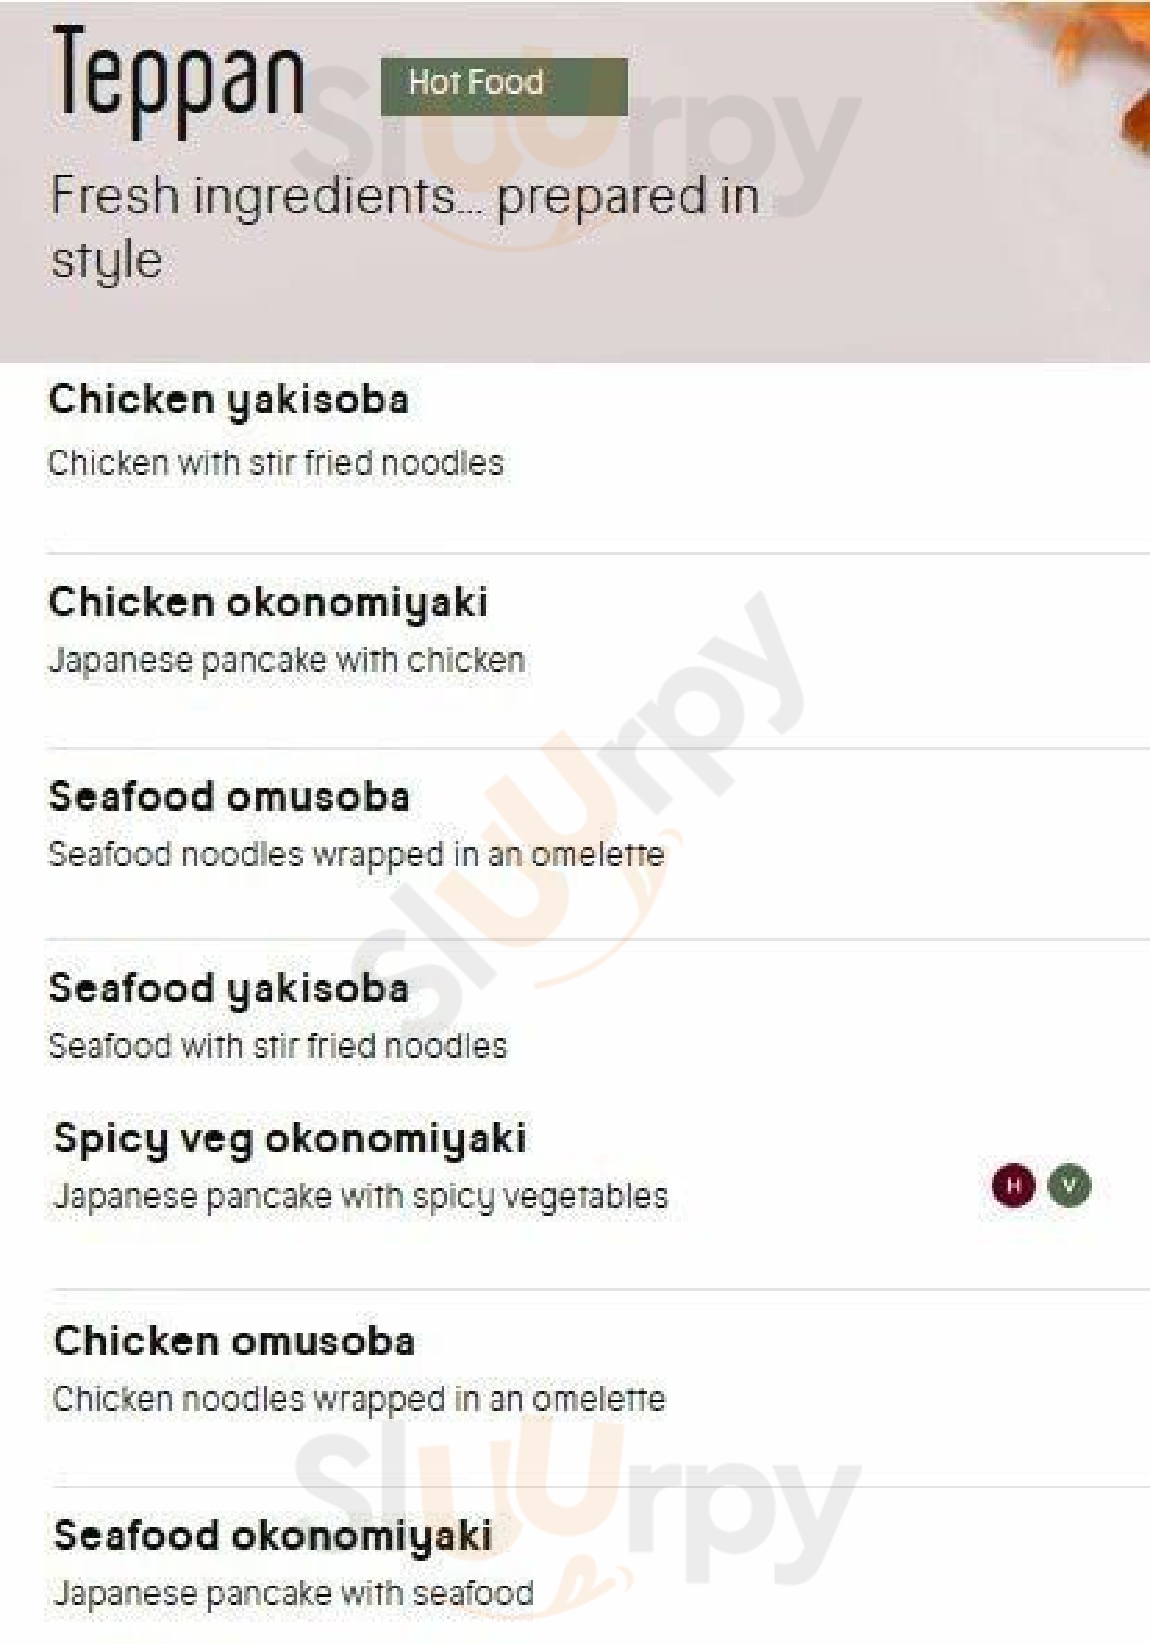Select the Chicken omusoba dish title
The image size is (1150, 1644).
(x=234, y=1341)
